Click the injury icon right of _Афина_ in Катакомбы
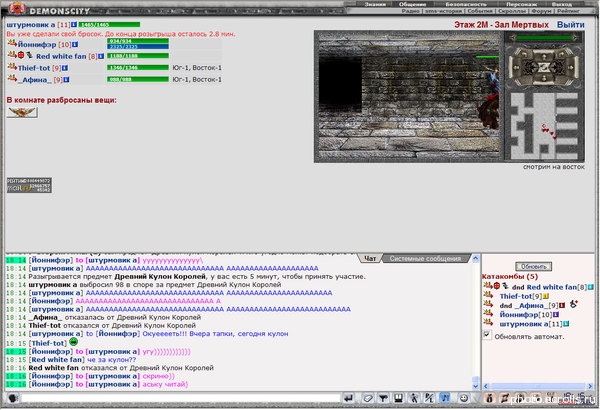 [x=573, y=304]
